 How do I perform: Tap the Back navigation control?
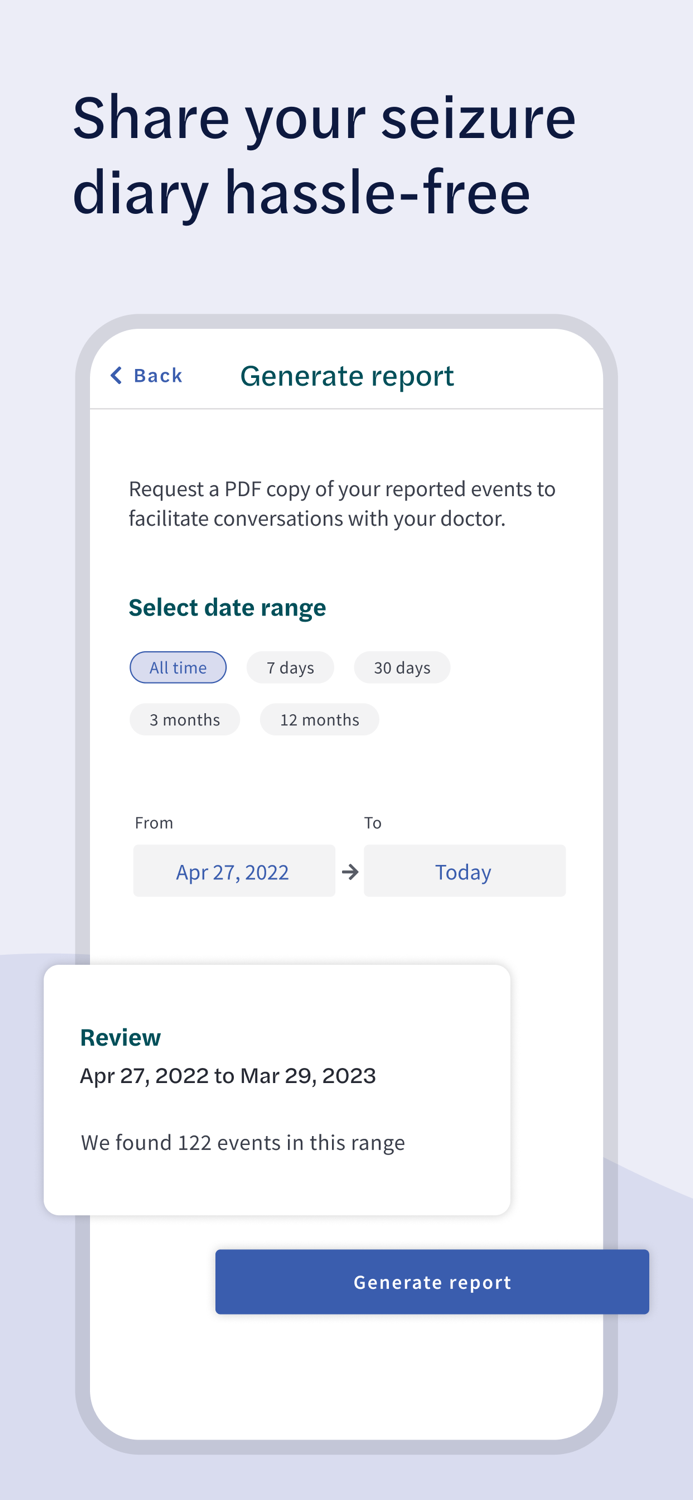coord(146,375)
